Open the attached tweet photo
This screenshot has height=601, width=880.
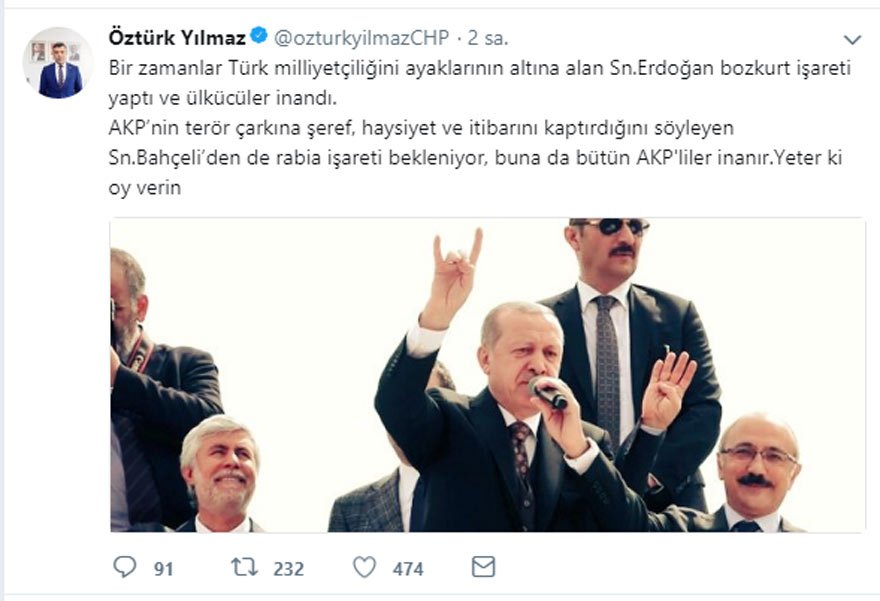tap(488, 375)
